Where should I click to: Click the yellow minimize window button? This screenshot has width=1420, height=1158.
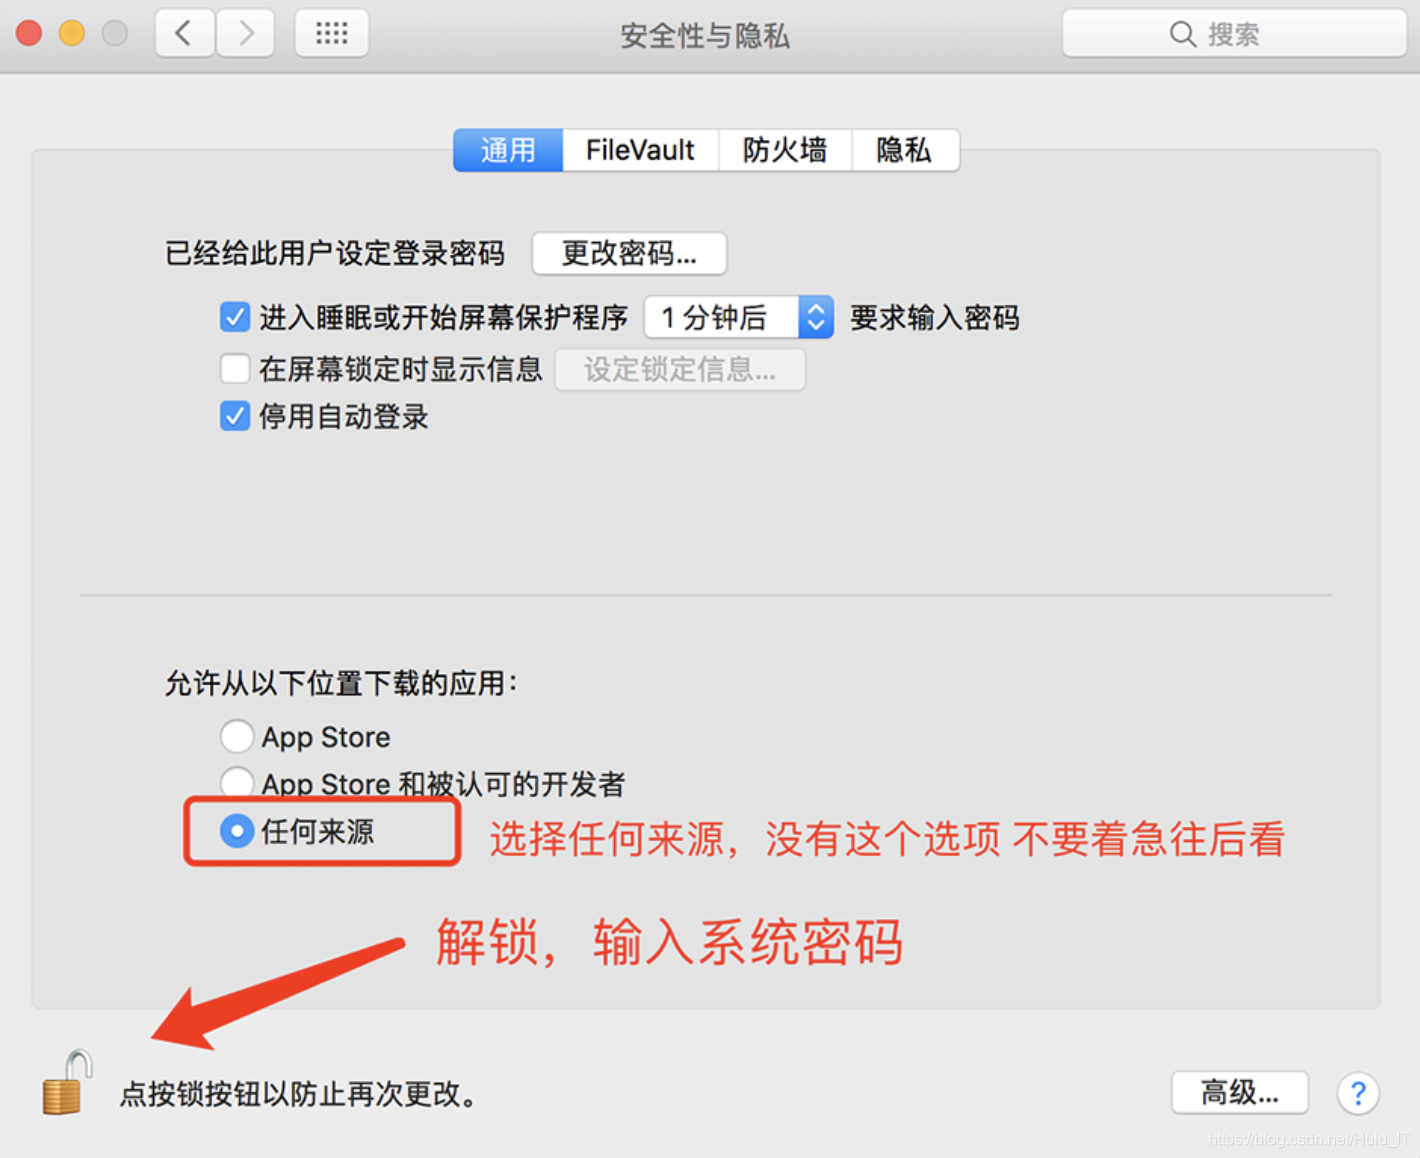point(72,33)
